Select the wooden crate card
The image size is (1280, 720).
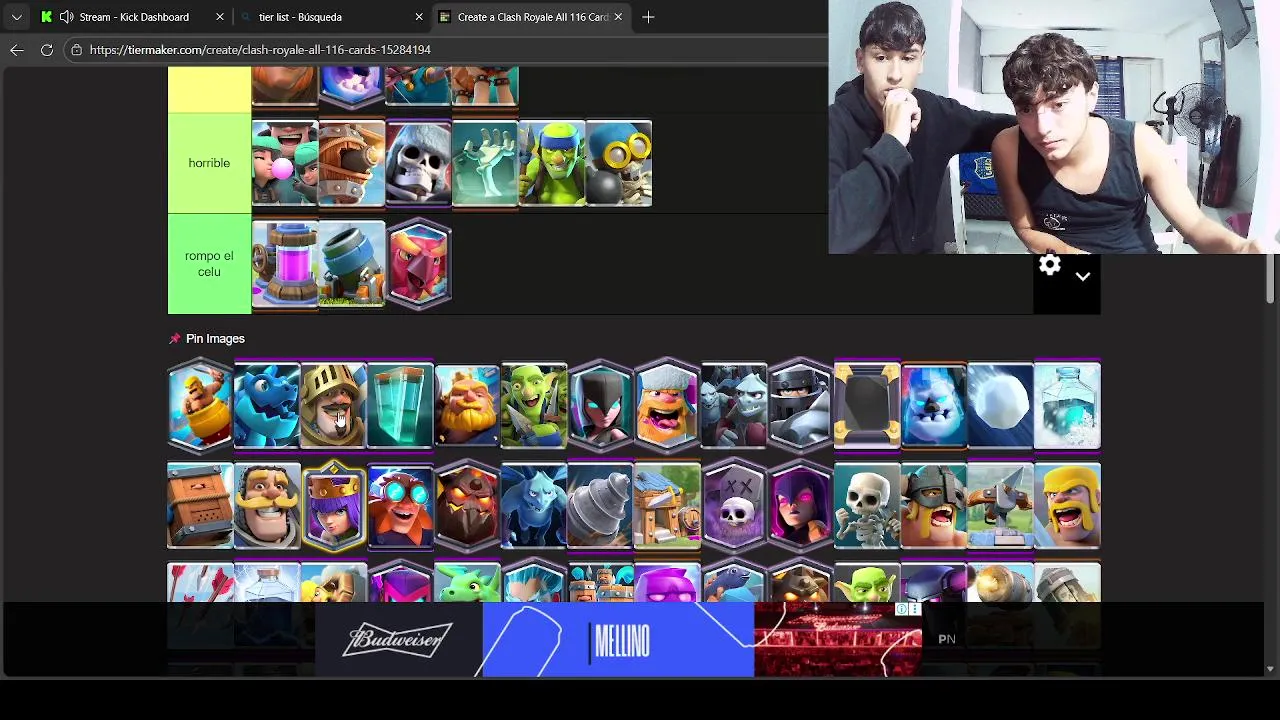[x=200, y=506]
